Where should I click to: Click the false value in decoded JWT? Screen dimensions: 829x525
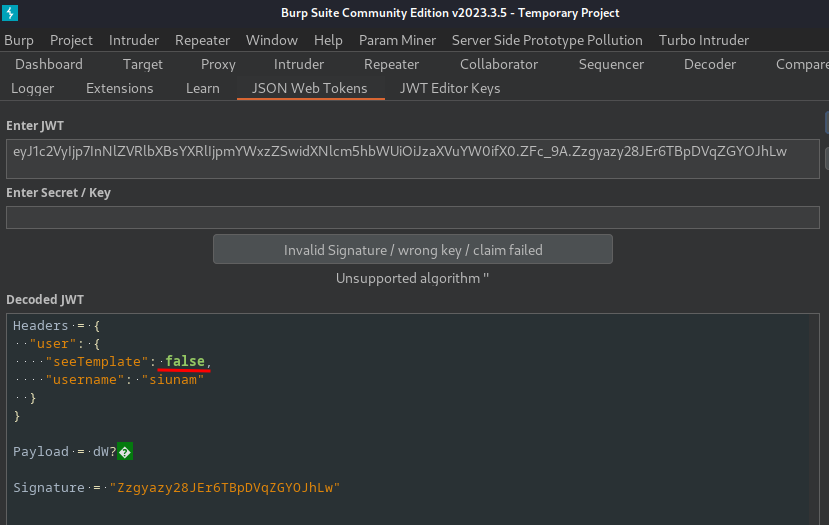tap(185, 361)
